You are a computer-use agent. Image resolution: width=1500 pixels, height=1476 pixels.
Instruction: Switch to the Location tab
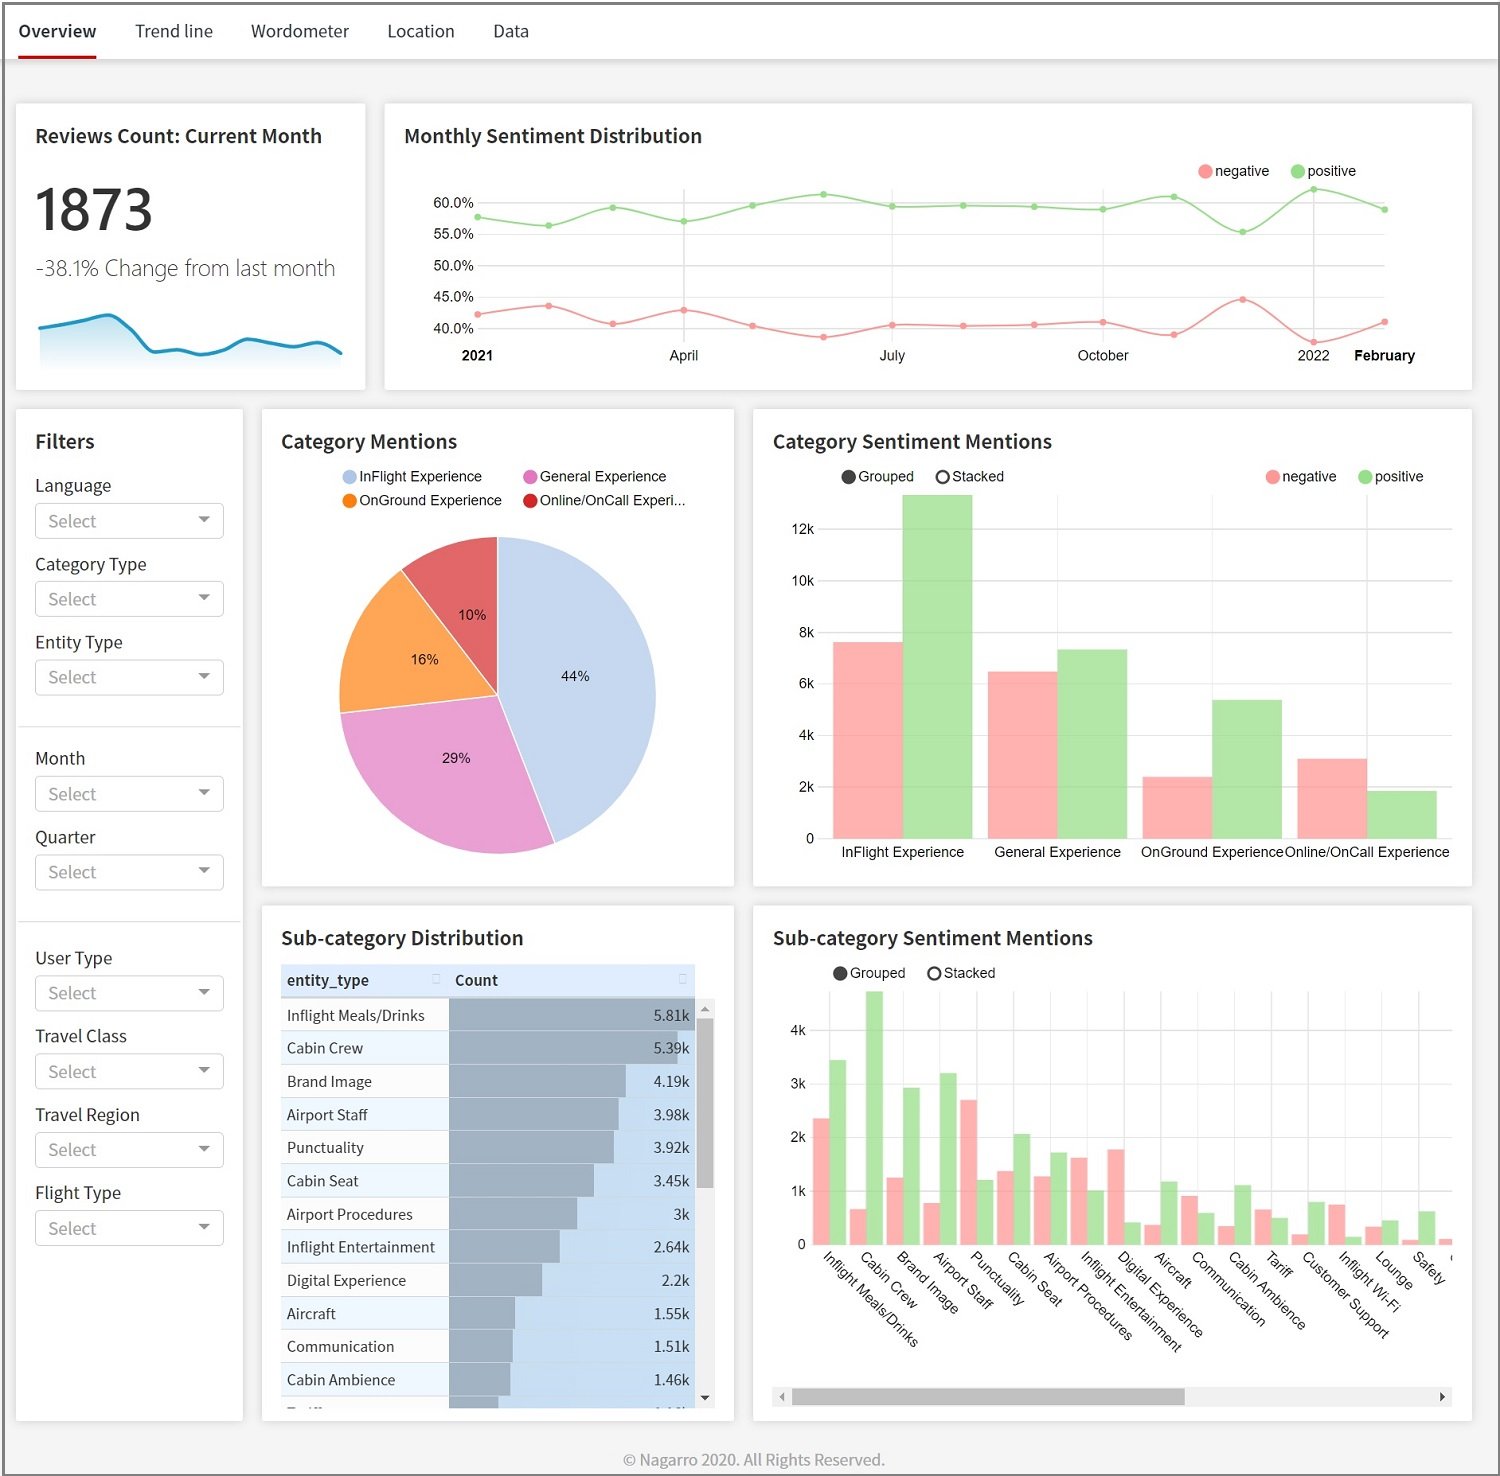pyautogui.click(x=420, y=31)
